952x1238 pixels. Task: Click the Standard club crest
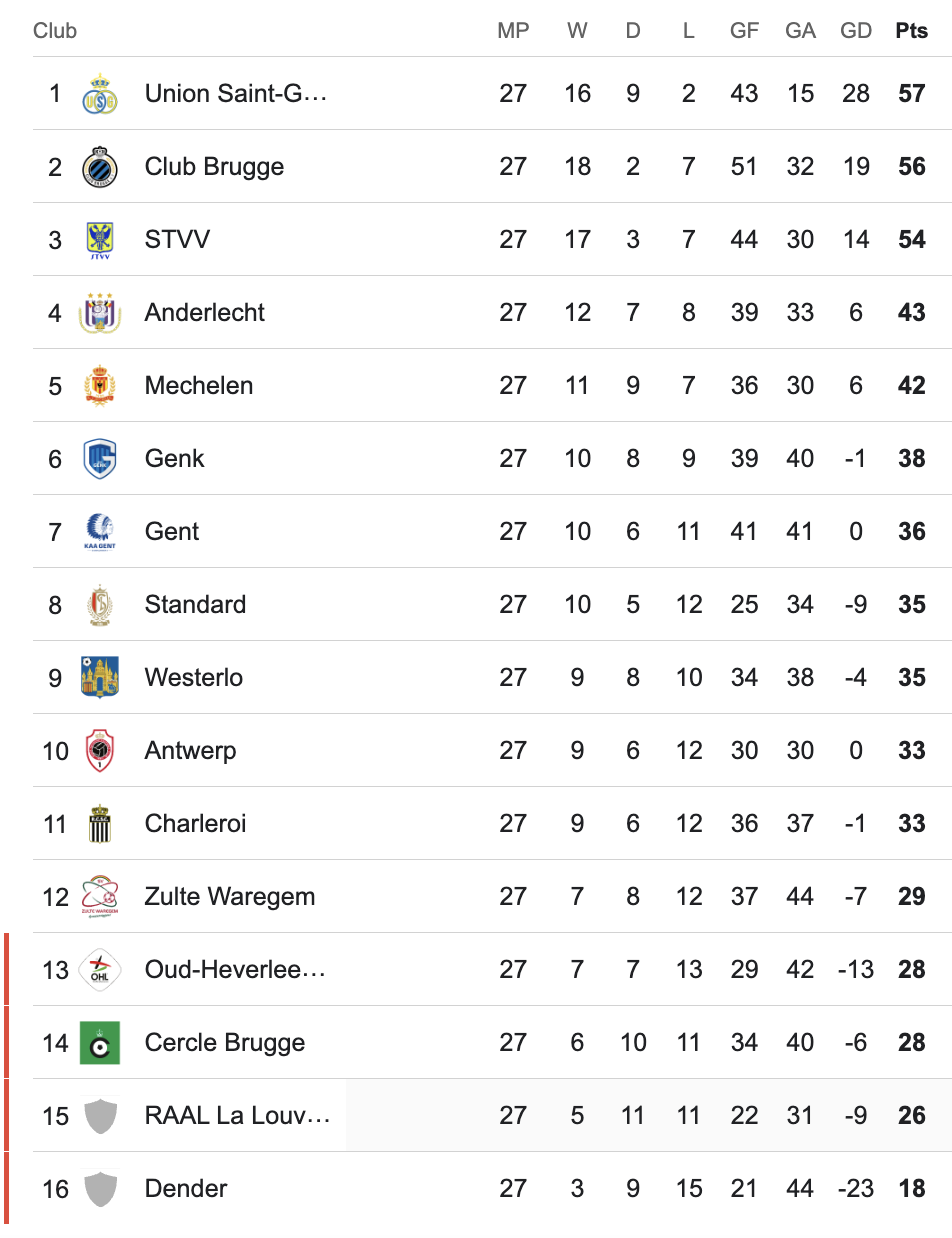click(x=100, y=605)
